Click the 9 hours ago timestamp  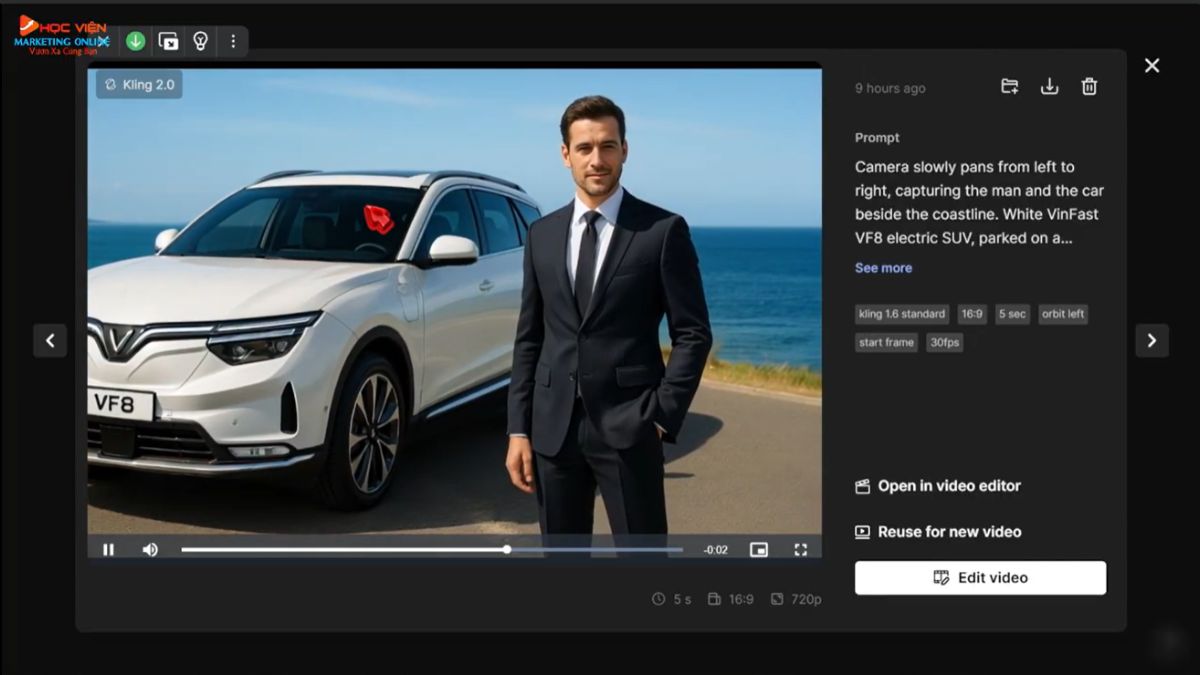click(890, 88)
